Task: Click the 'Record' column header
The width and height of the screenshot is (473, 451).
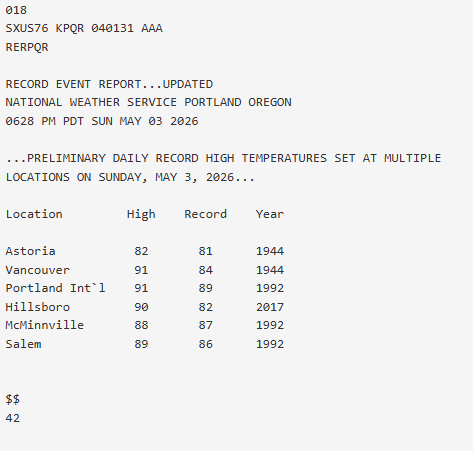Action: [206, 214]
